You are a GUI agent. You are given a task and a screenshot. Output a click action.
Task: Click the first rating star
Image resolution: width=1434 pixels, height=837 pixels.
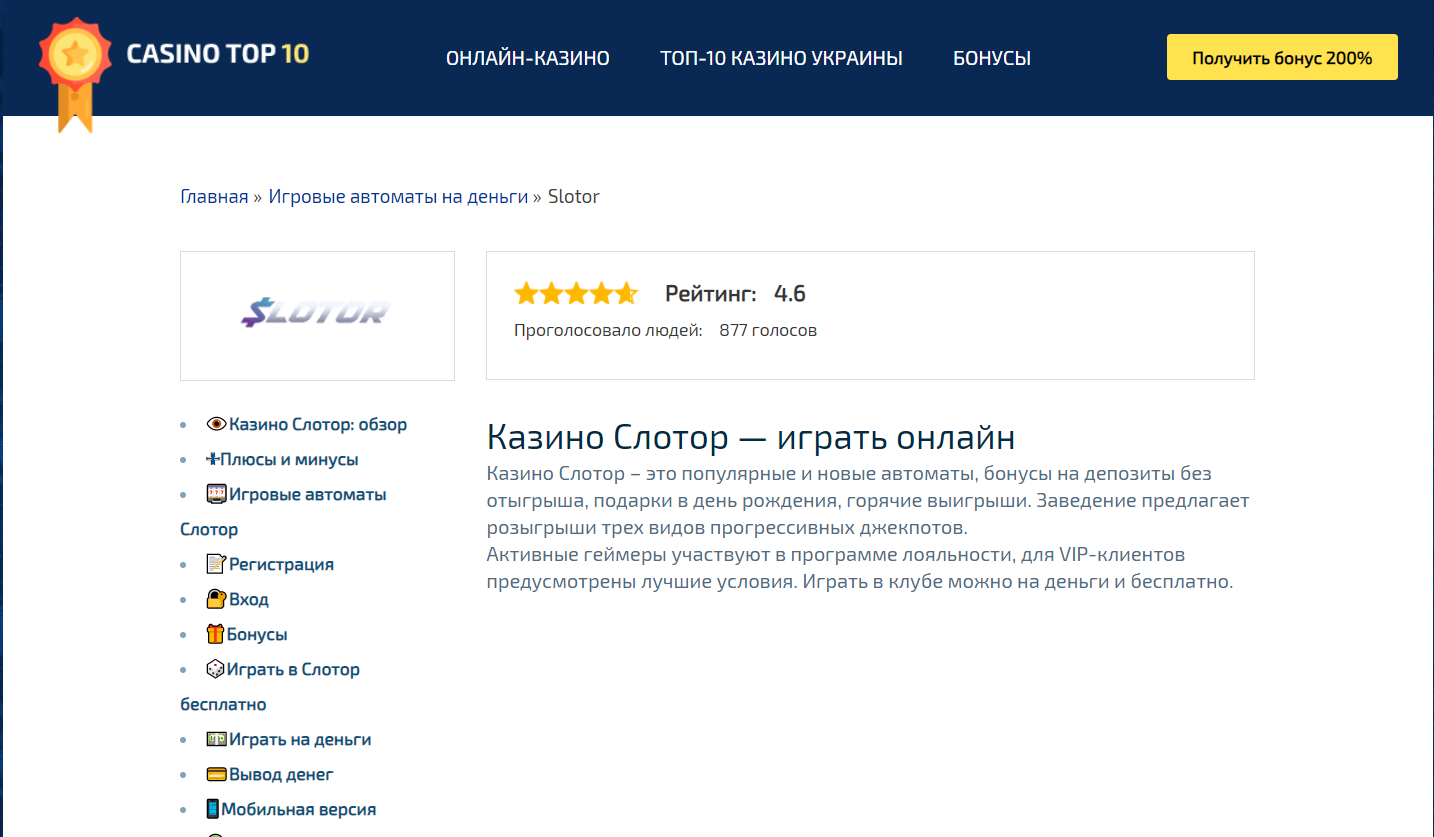tap(526, 293)
